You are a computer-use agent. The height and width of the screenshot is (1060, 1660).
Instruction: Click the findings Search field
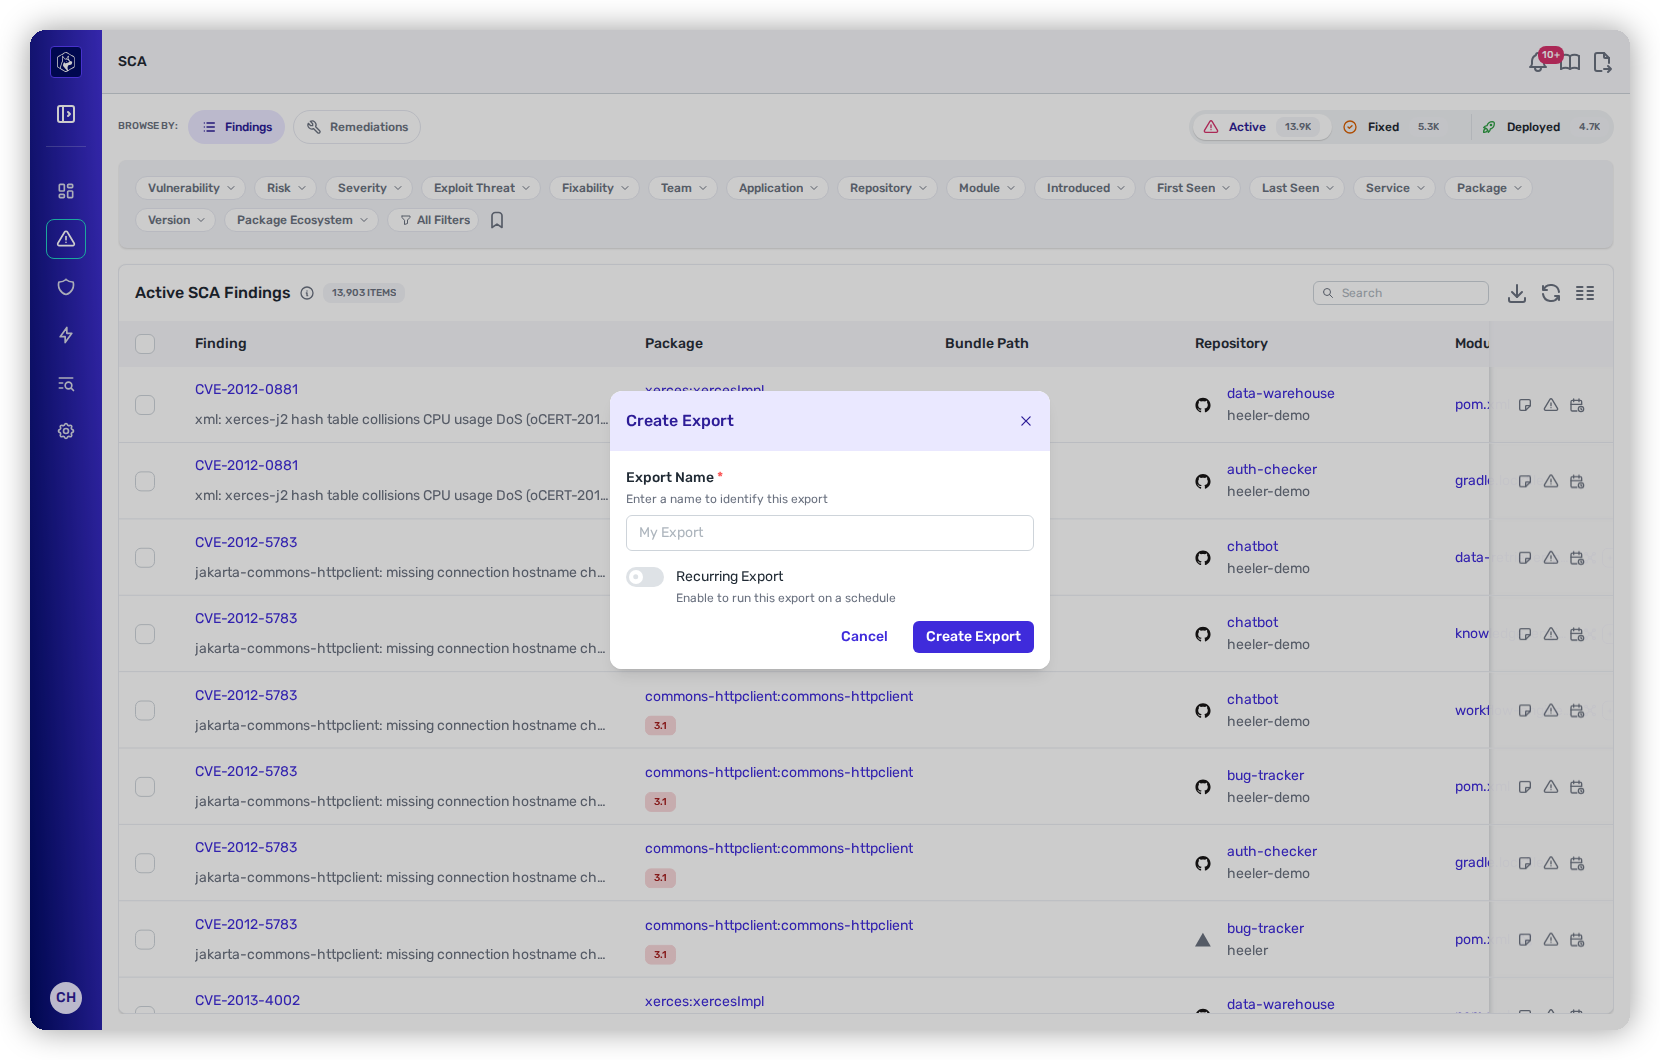(1400, 293)
